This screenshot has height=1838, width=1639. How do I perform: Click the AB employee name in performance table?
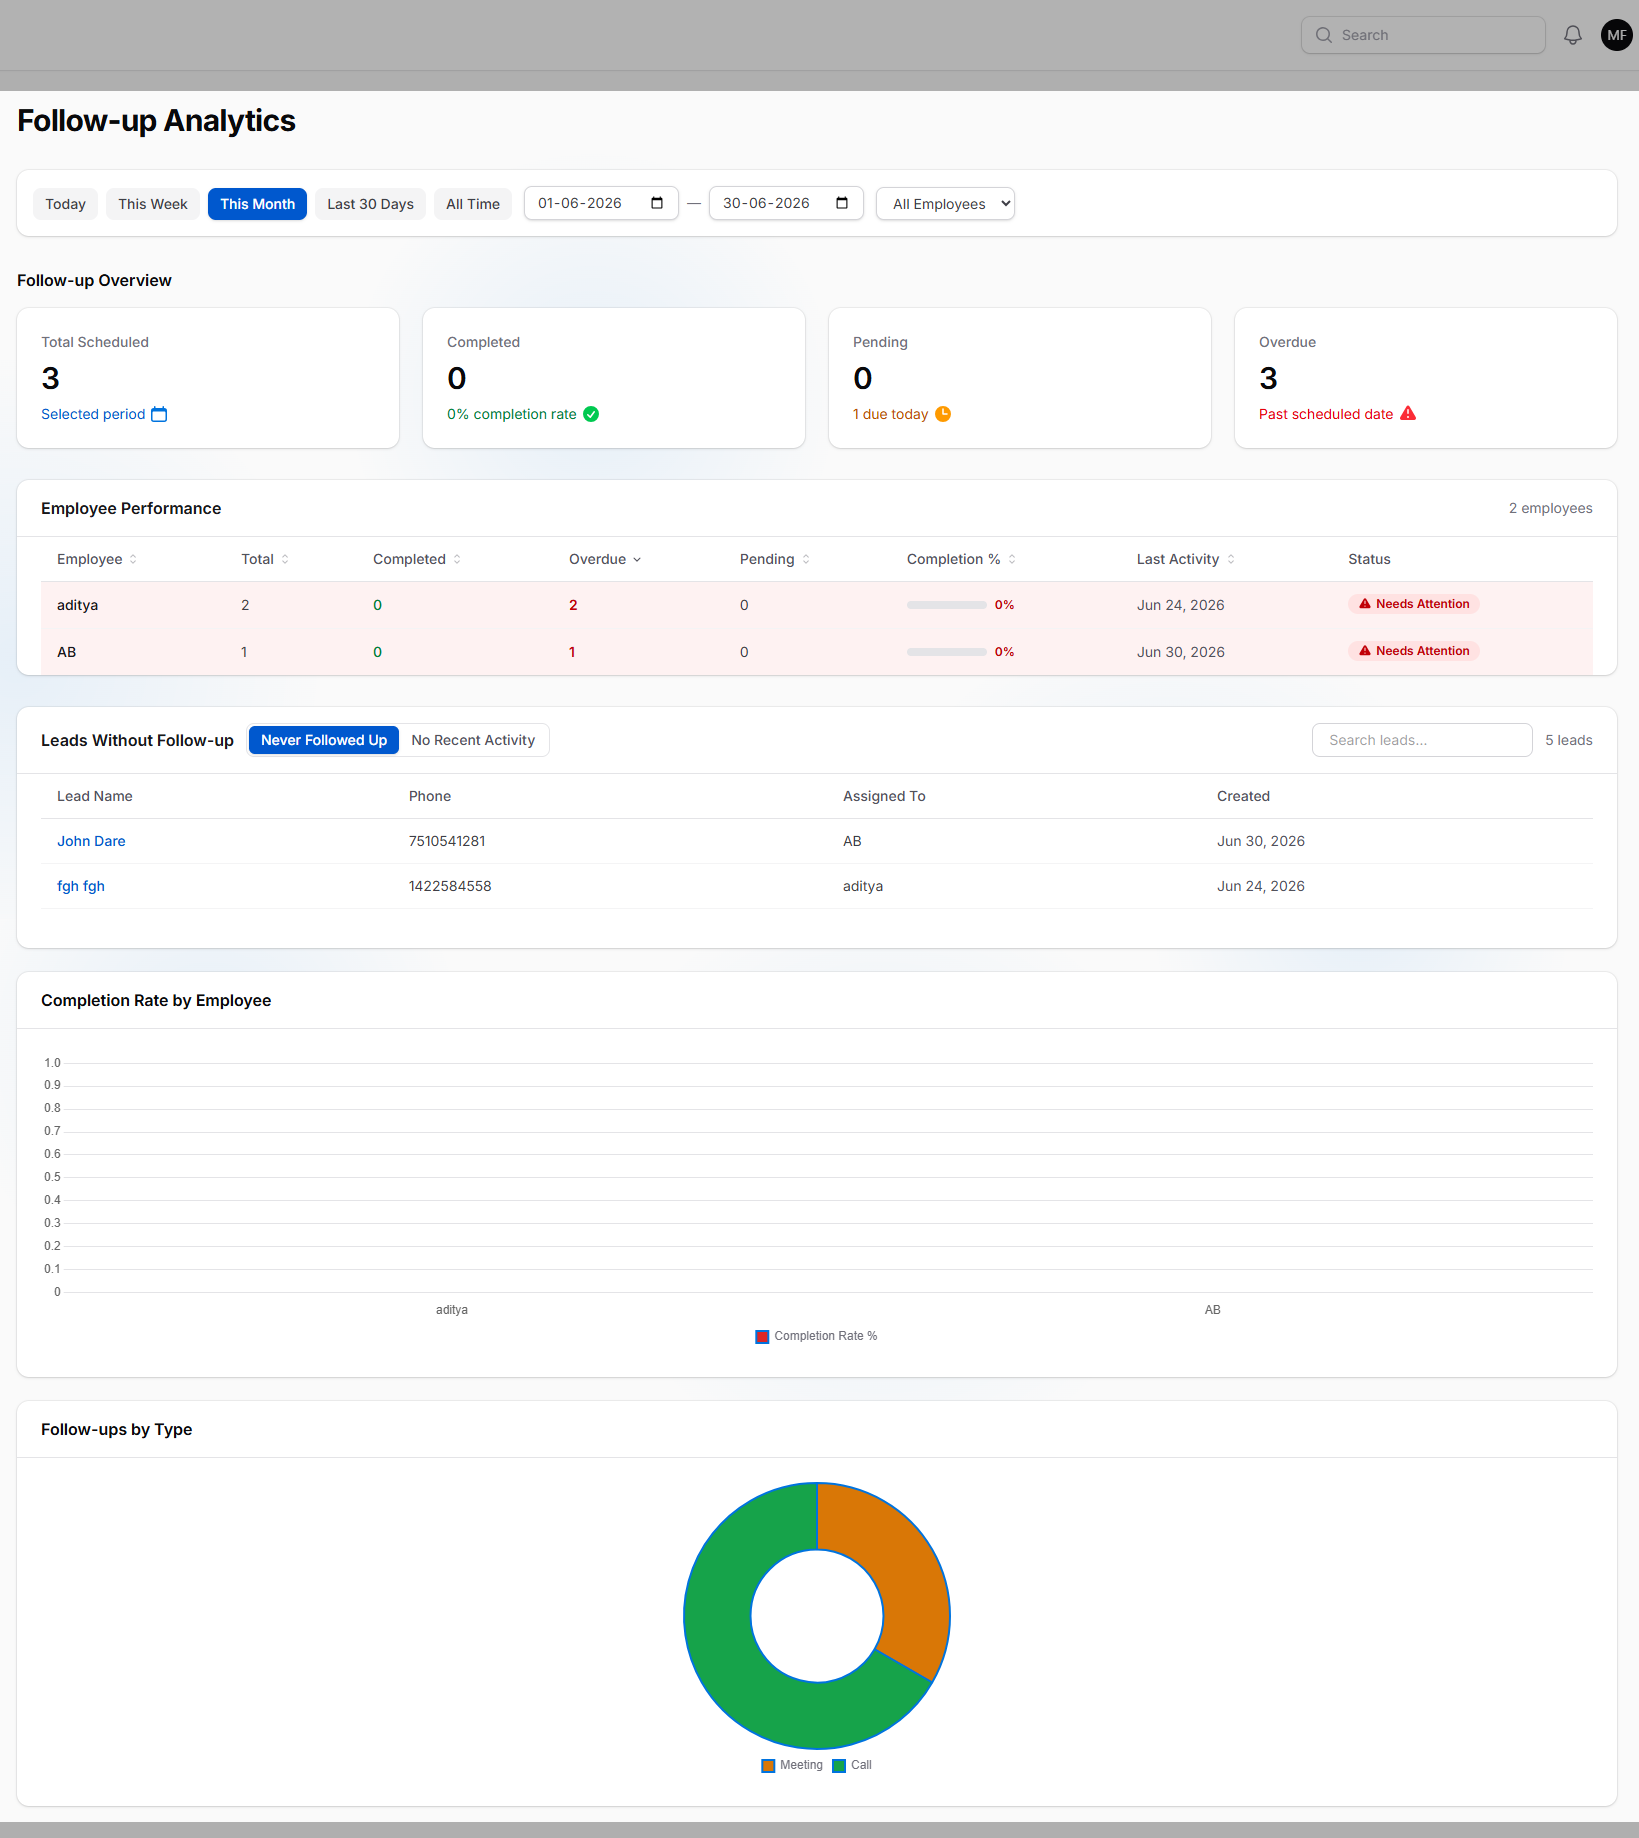(66, 652)
